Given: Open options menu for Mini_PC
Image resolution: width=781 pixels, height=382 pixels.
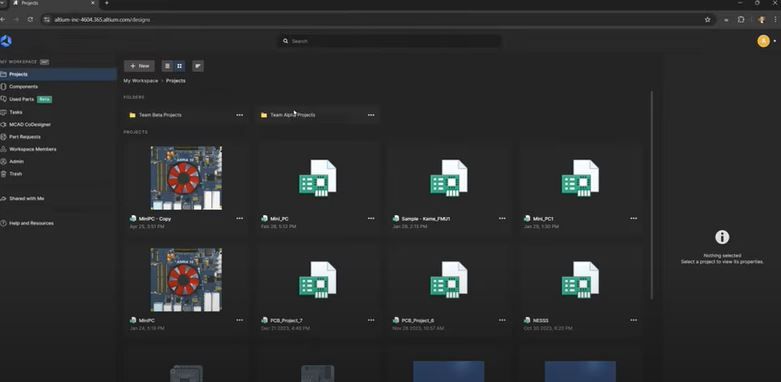Looking at the screenshot, I should 371,218.
